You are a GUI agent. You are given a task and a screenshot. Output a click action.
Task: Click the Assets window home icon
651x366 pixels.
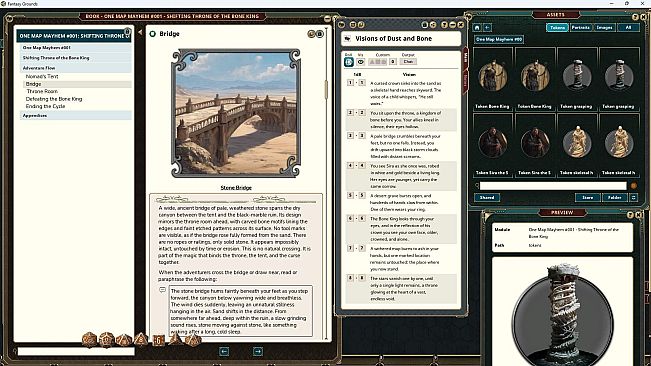477,27
